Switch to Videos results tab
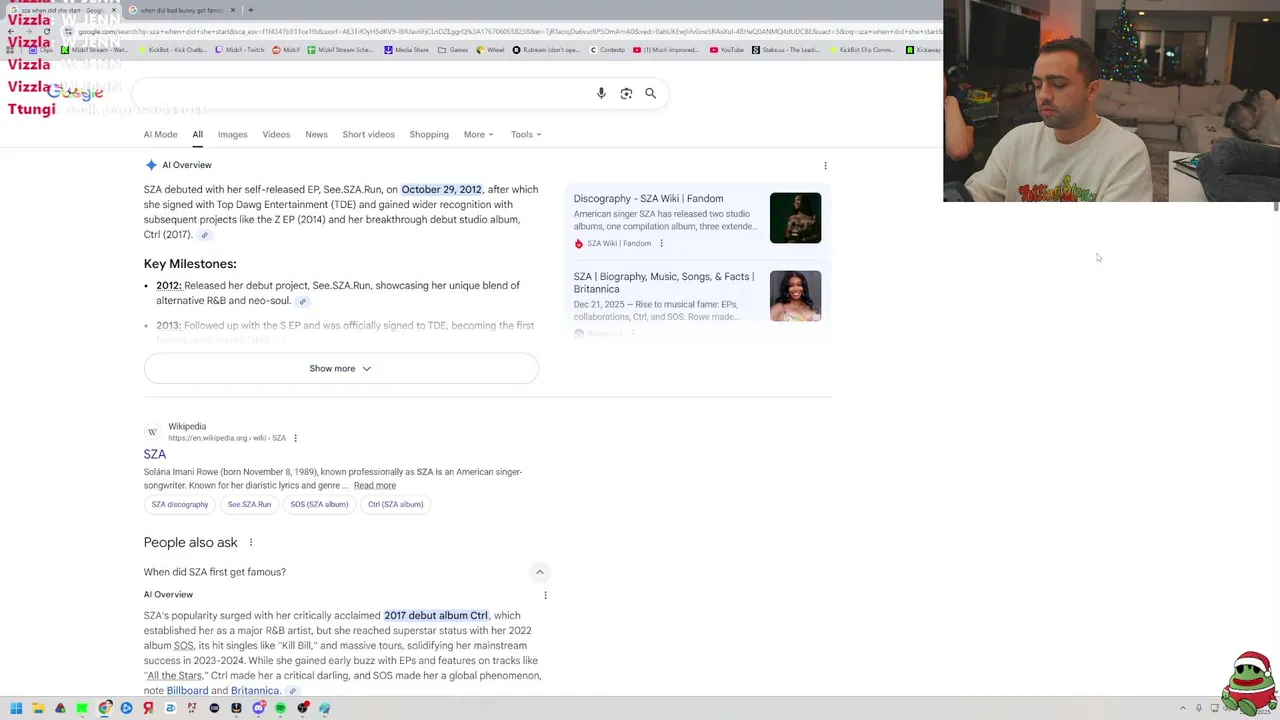Viewport: 1280px width, 720px height. 276,134
